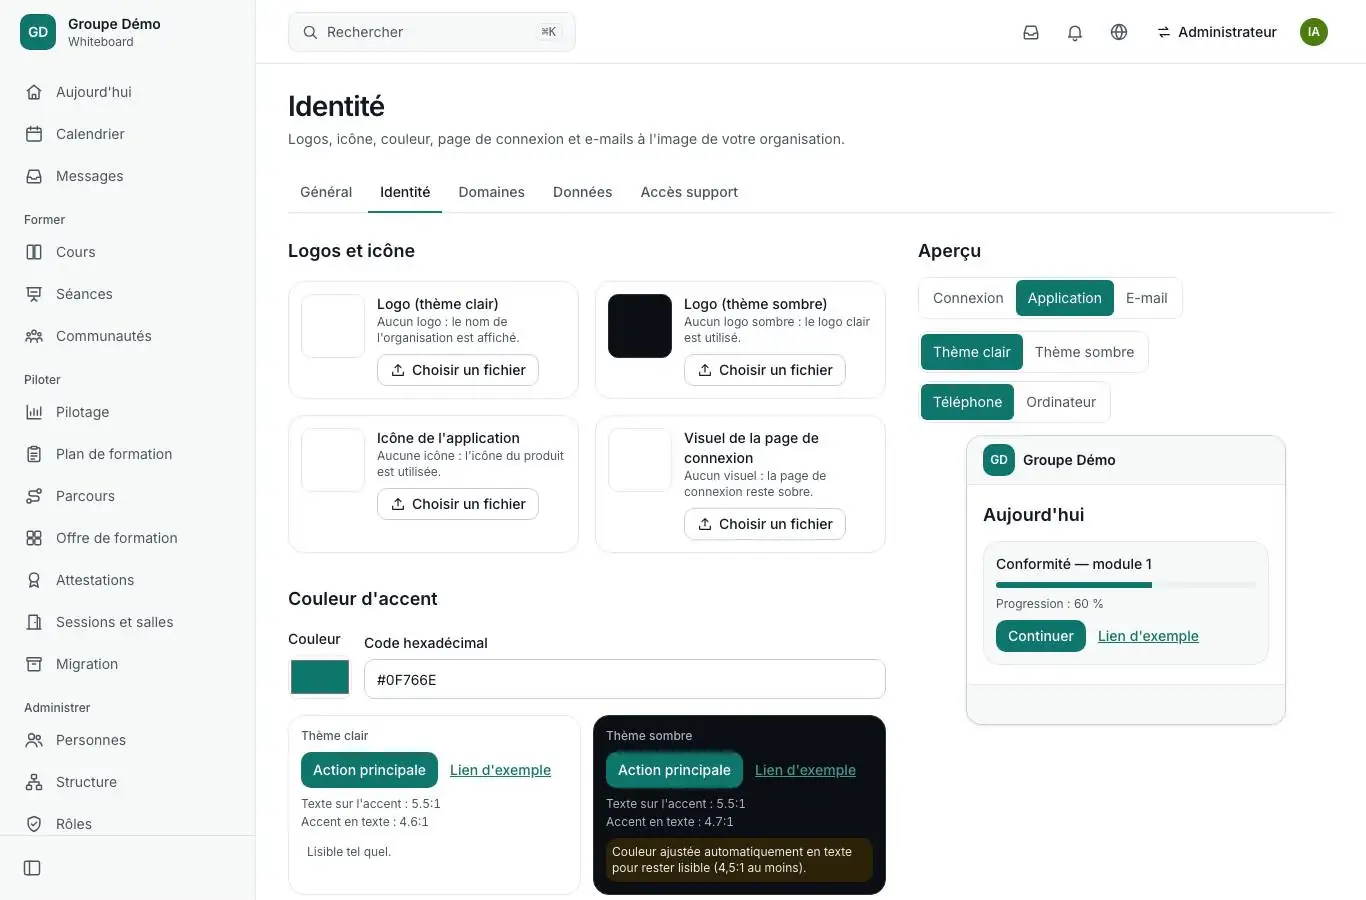The height and width of the screenshot is (900, 1366).
Task: Open Messages inbox icon in sidebar
Action: coord(34,176)
